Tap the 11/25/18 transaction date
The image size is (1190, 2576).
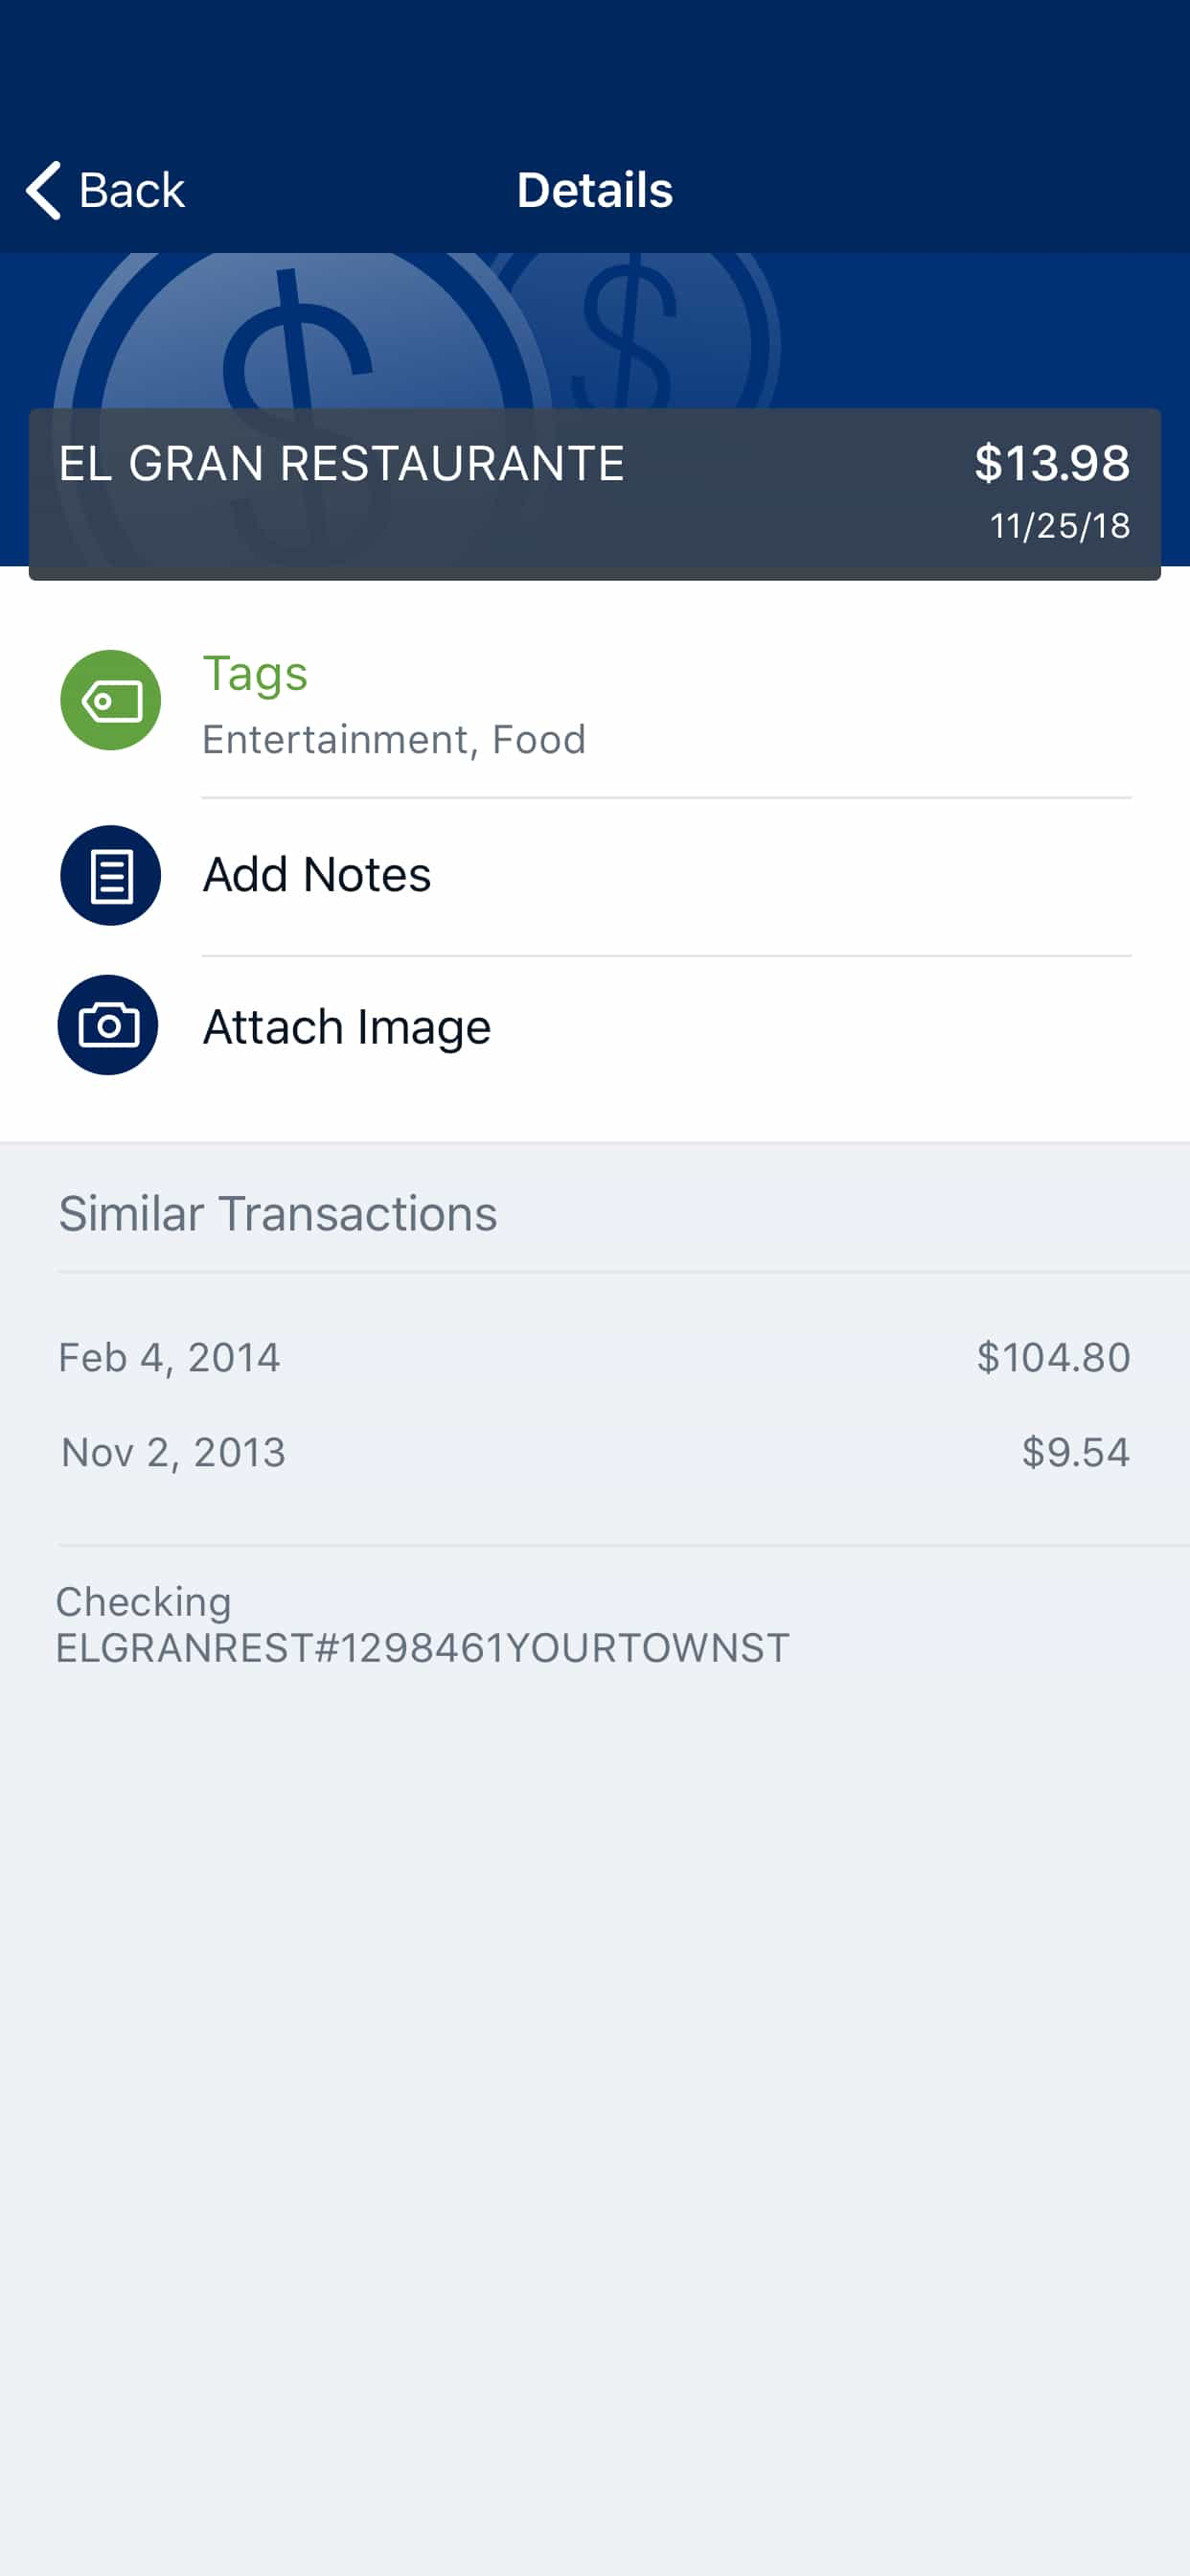pos(1059,526)
